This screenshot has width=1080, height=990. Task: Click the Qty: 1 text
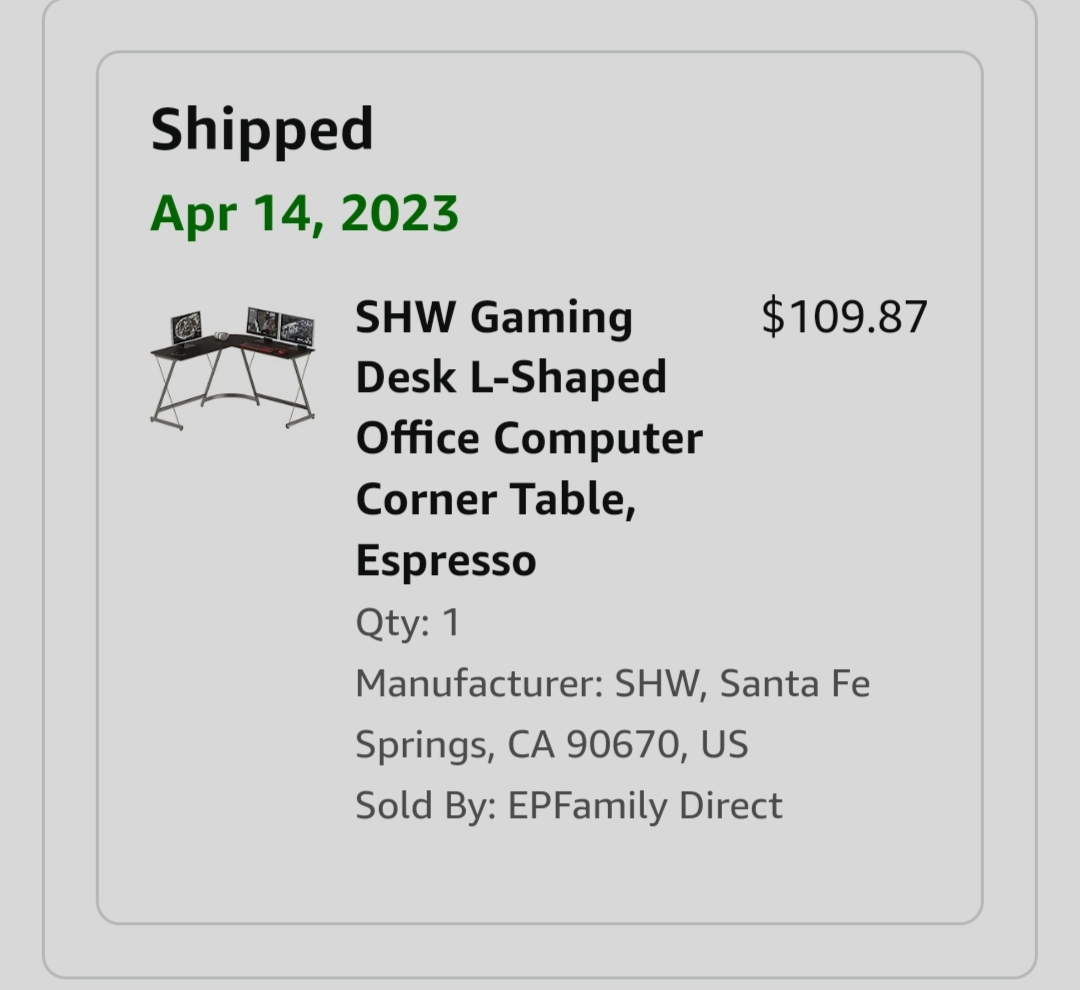pyautogui.click(x=408, y=623)
